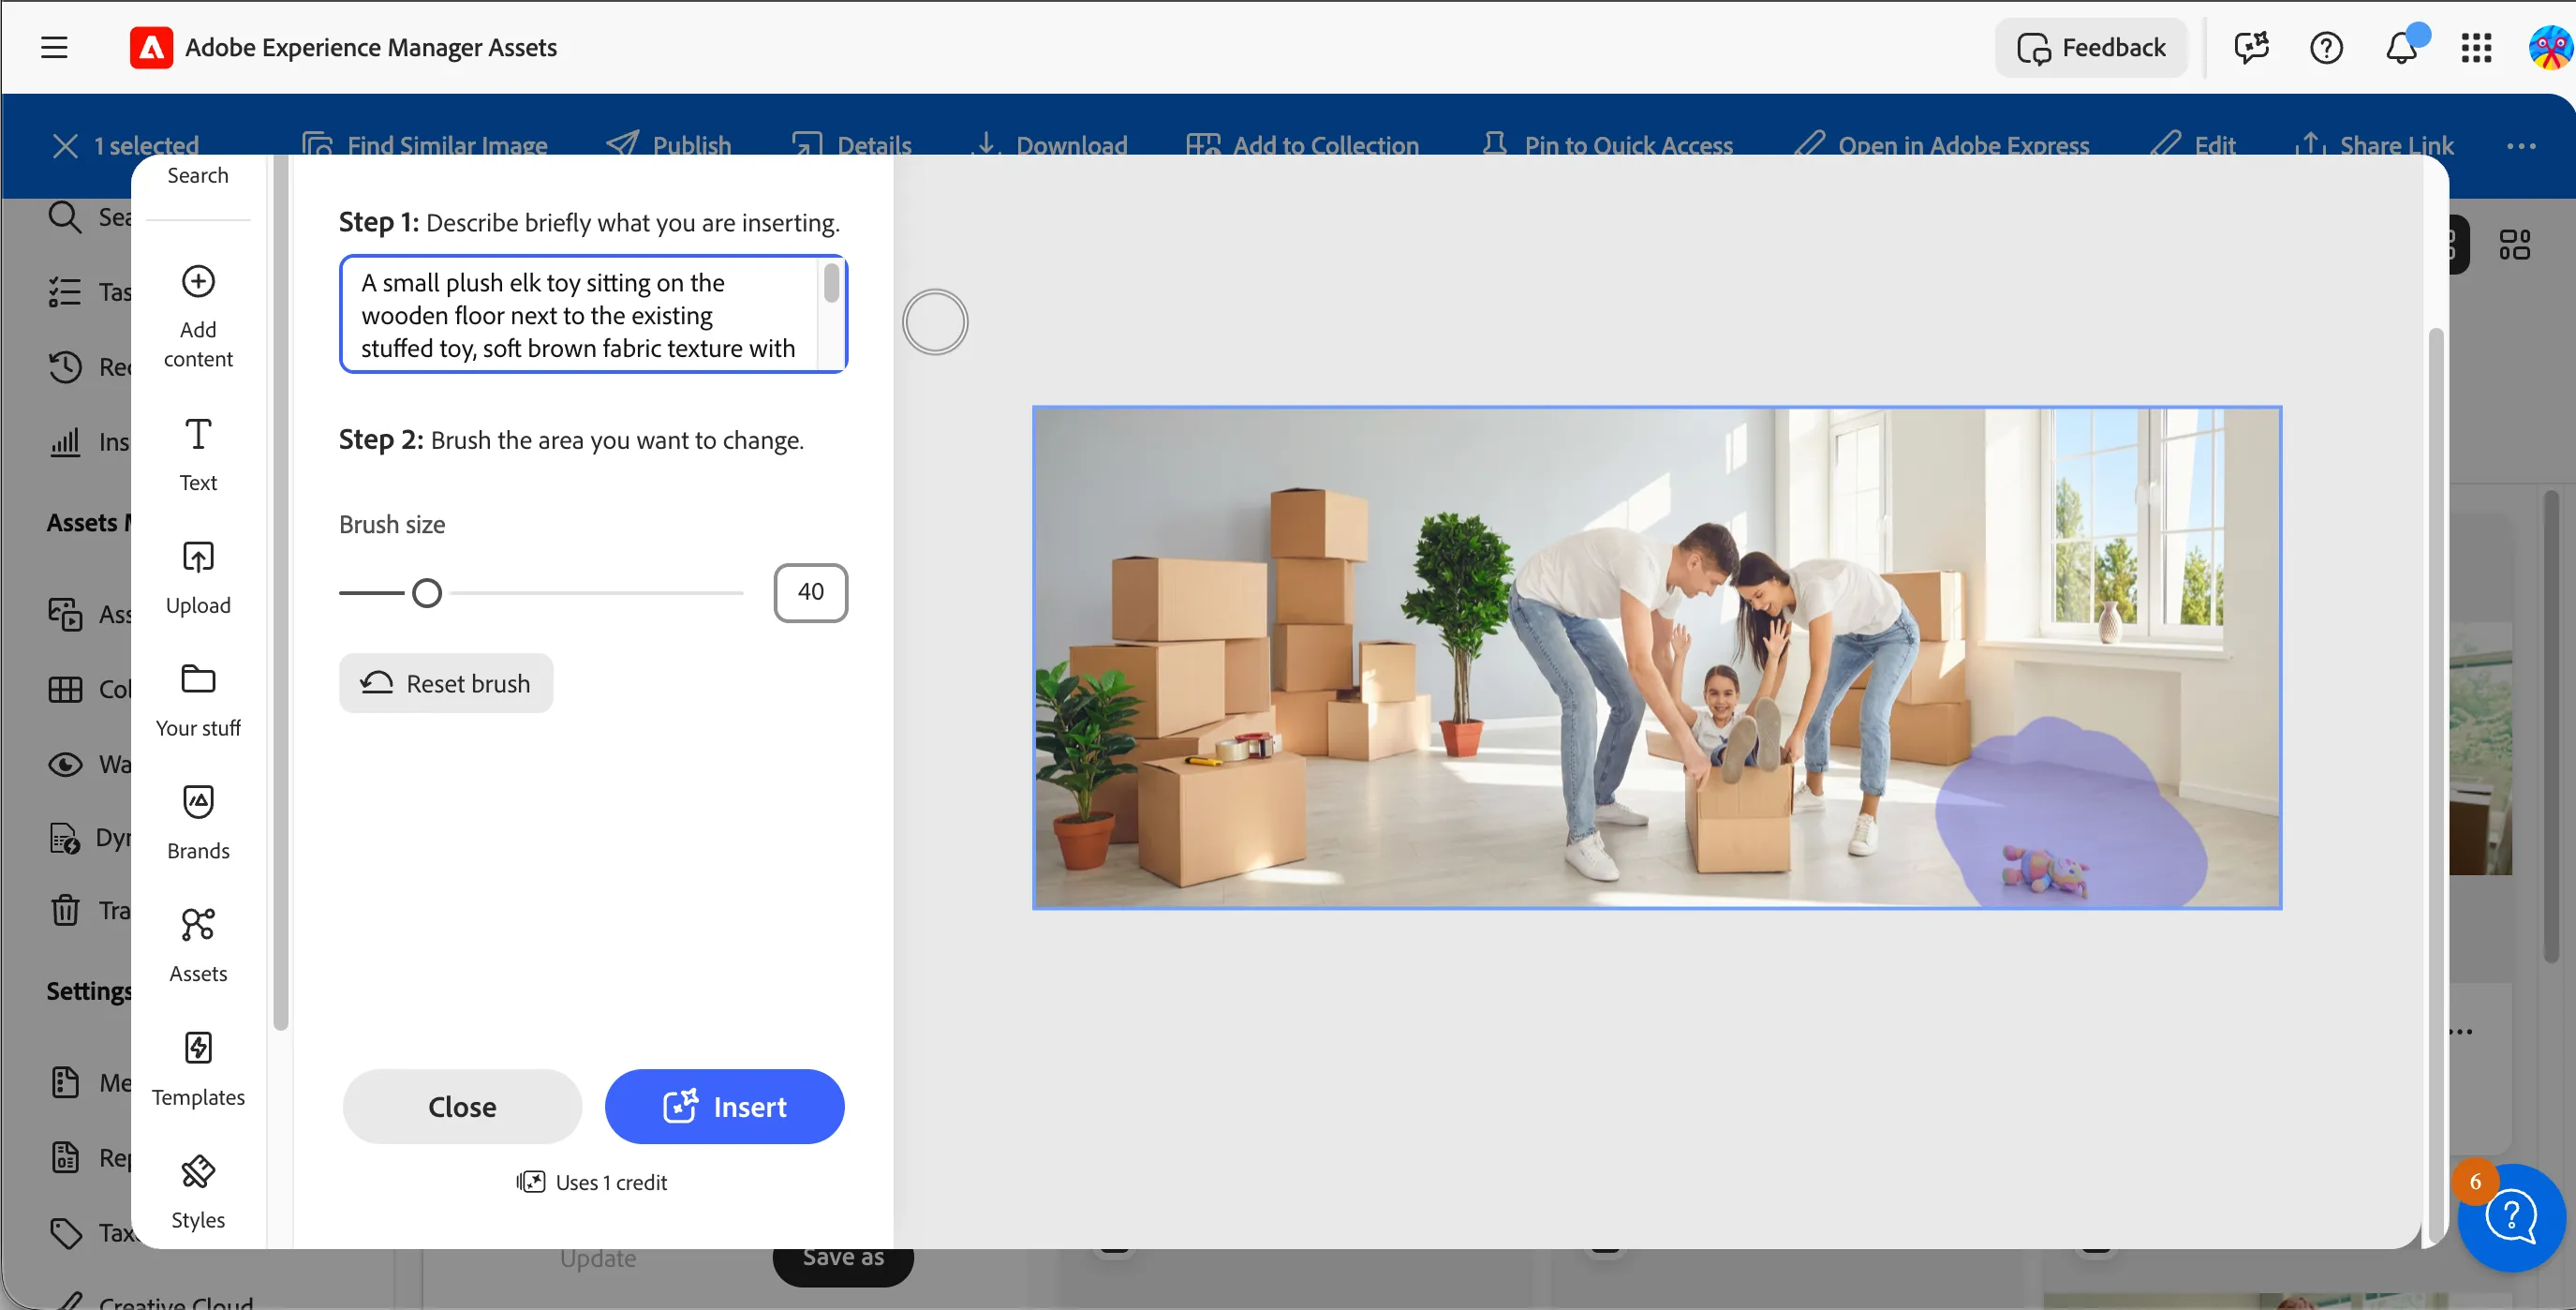
Task: Open the user profile avatar
Action: pyautogui.click(x=2550, y=47)
